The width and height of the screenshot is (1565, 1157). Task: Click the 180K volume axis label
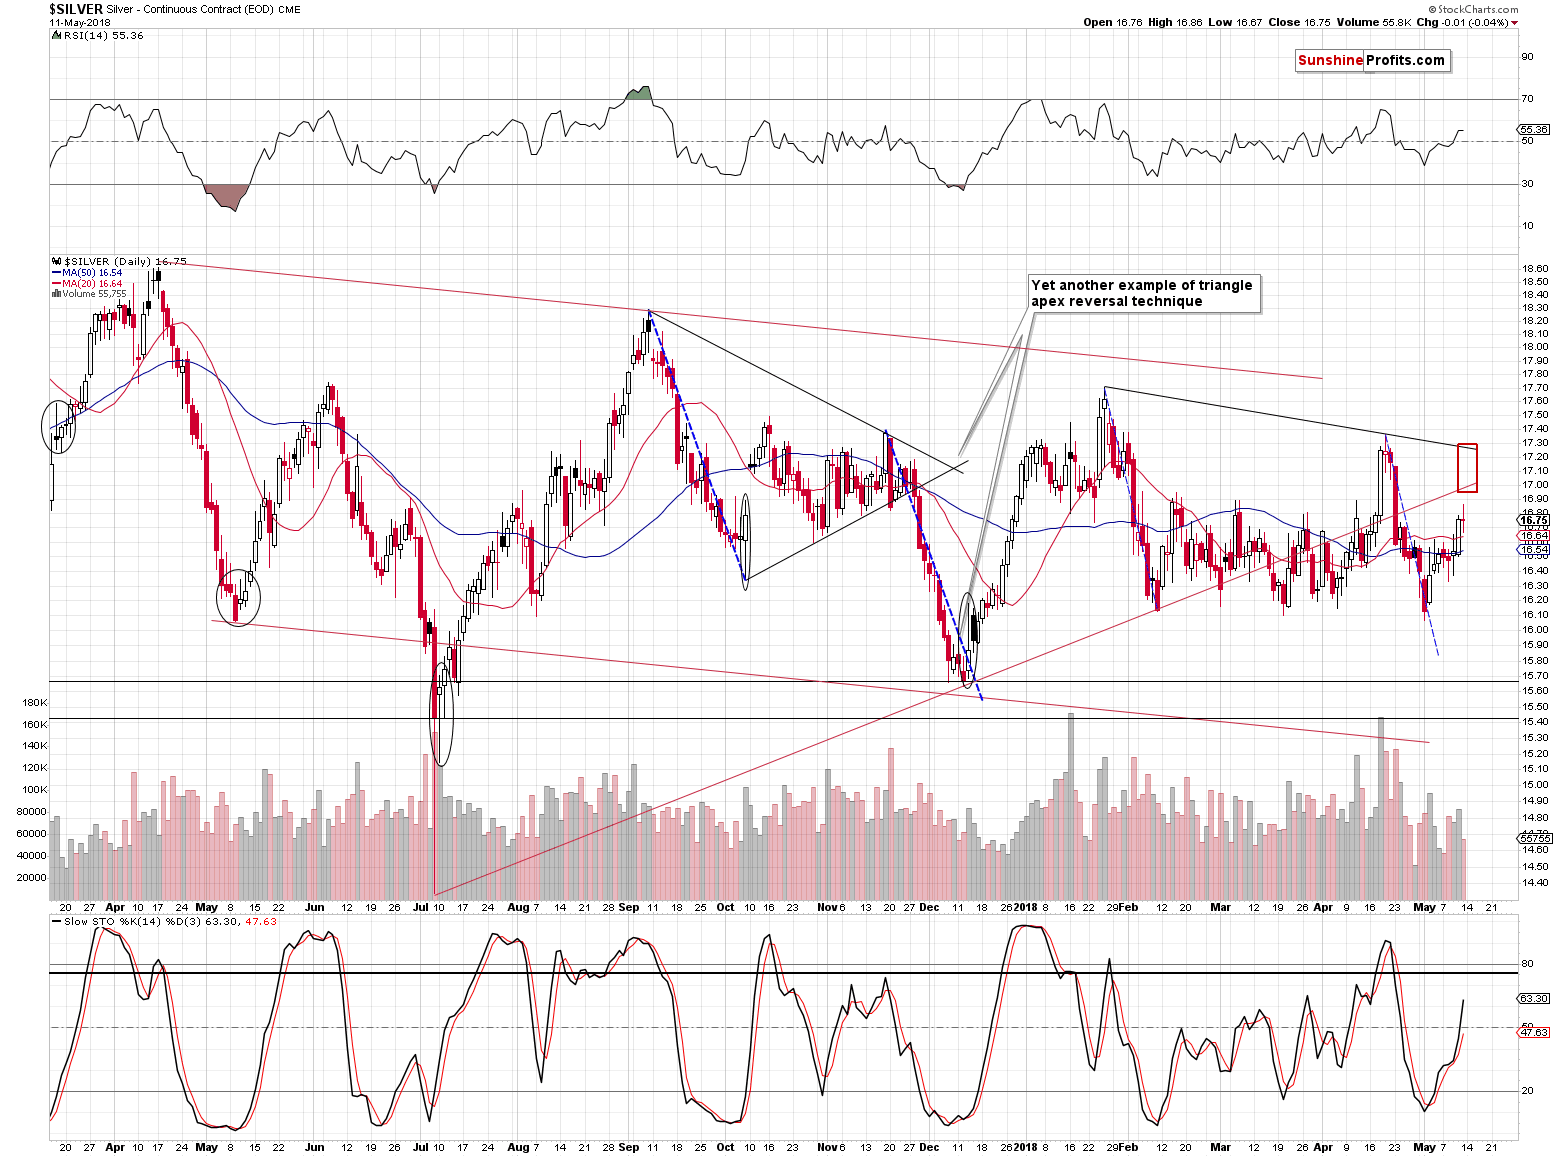[x=34, y=703]
